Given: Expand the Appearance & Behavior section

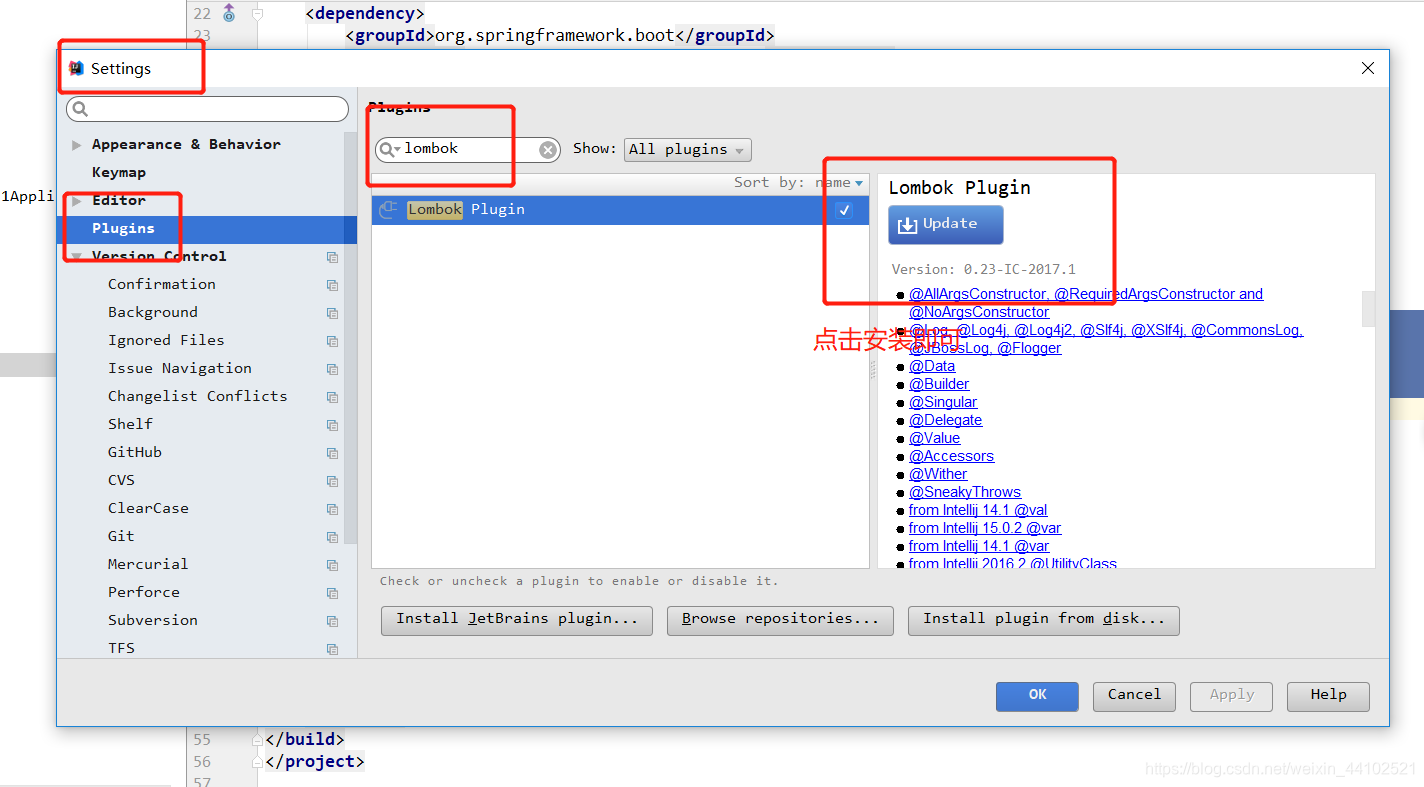Looking at the screenshot, I should [x=77, y=145].
